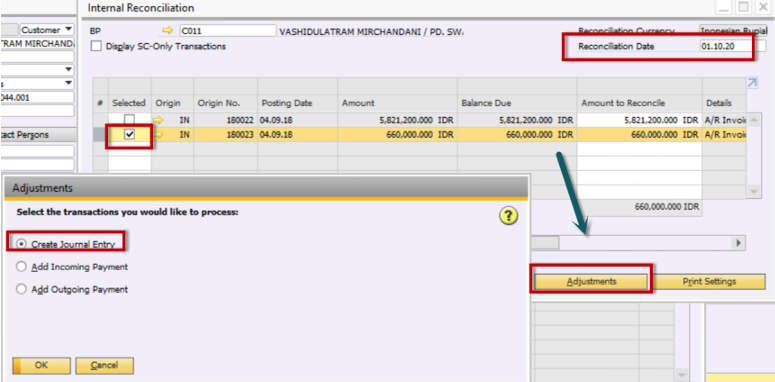Click the table's vertical scrollbar down arrow
This screenshot has width=775, height=382.
coord(753,191)
